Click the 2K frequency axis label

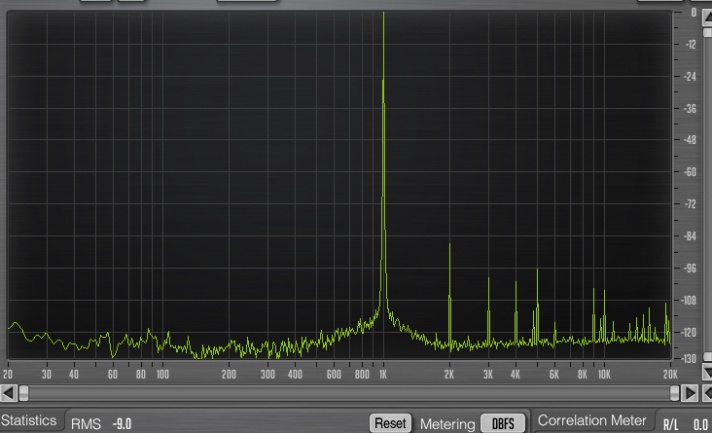click(449, 374)
